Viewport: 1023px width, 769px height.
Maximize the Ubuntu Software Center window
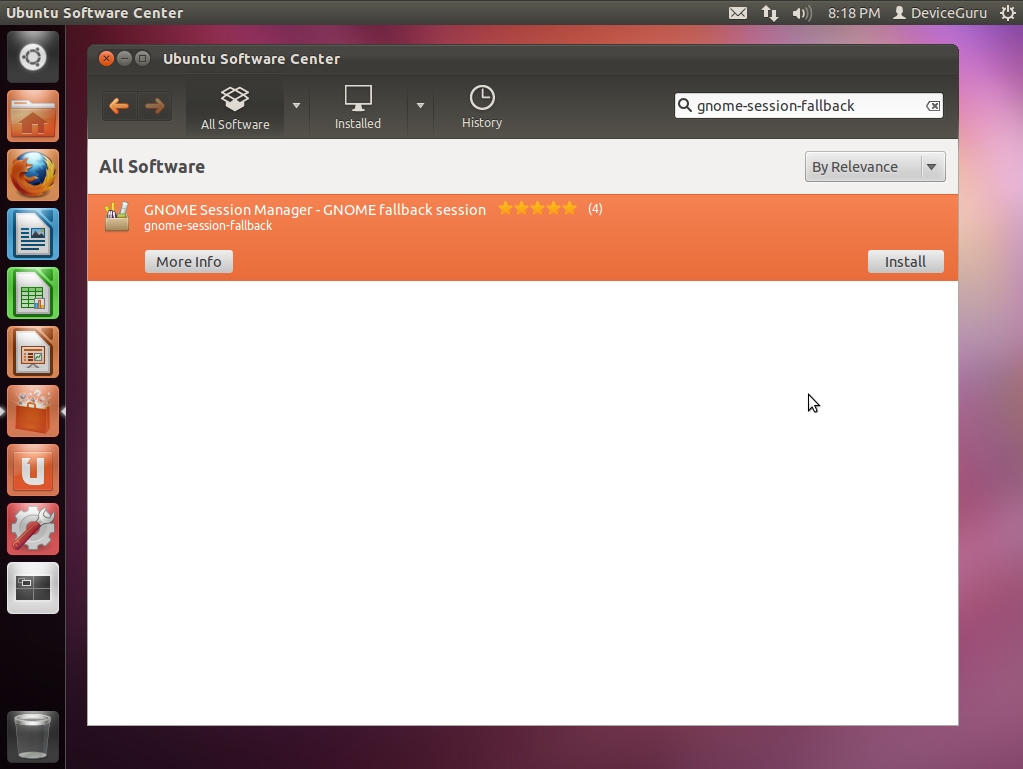142,59
